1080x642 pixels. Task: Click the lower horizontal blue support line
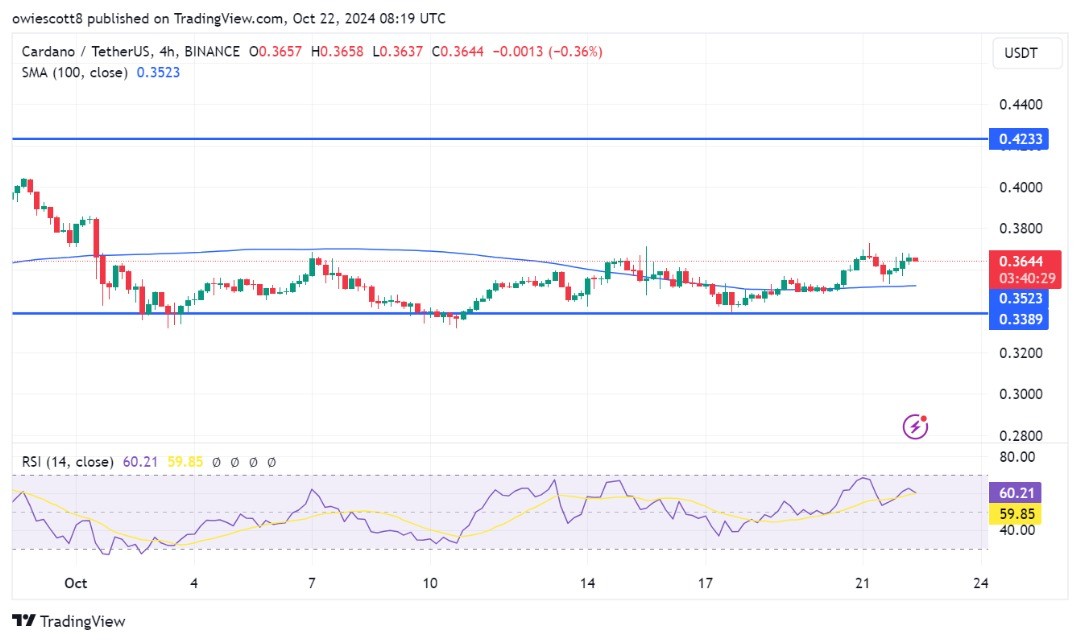coord(500,313)
